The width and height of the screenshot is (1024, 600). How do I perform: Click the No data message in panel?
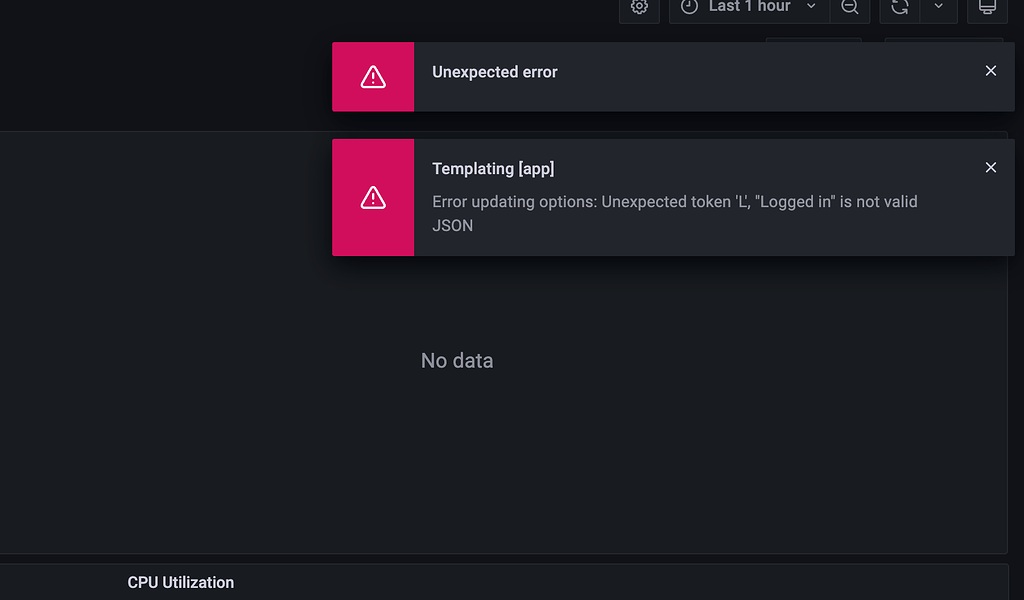[x=457, y=360]
